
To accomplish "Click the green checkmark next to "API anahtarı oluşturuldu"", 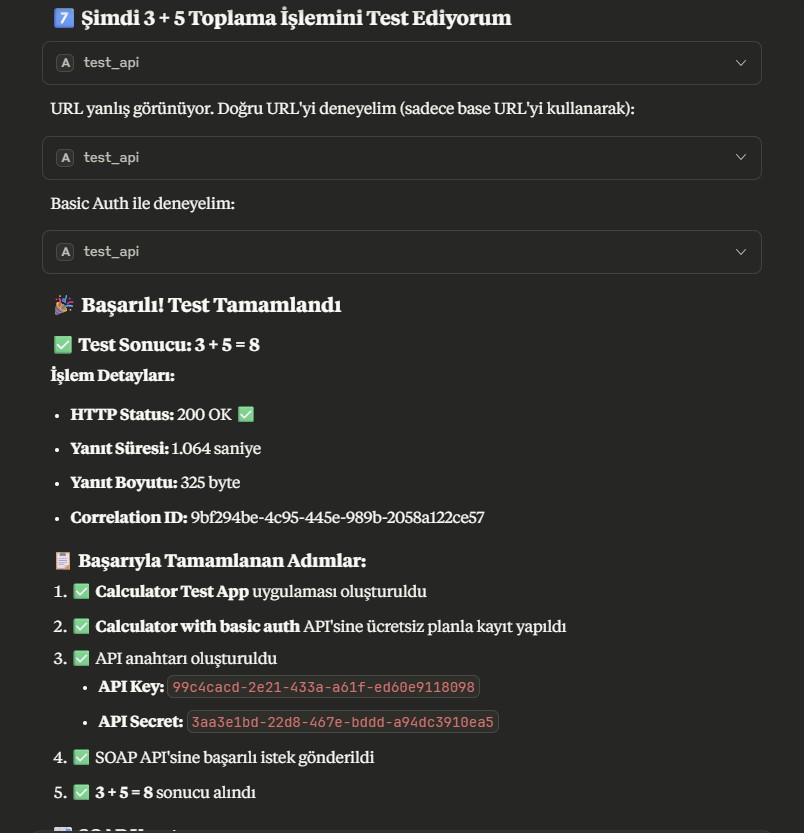I will tap(82, 659).
